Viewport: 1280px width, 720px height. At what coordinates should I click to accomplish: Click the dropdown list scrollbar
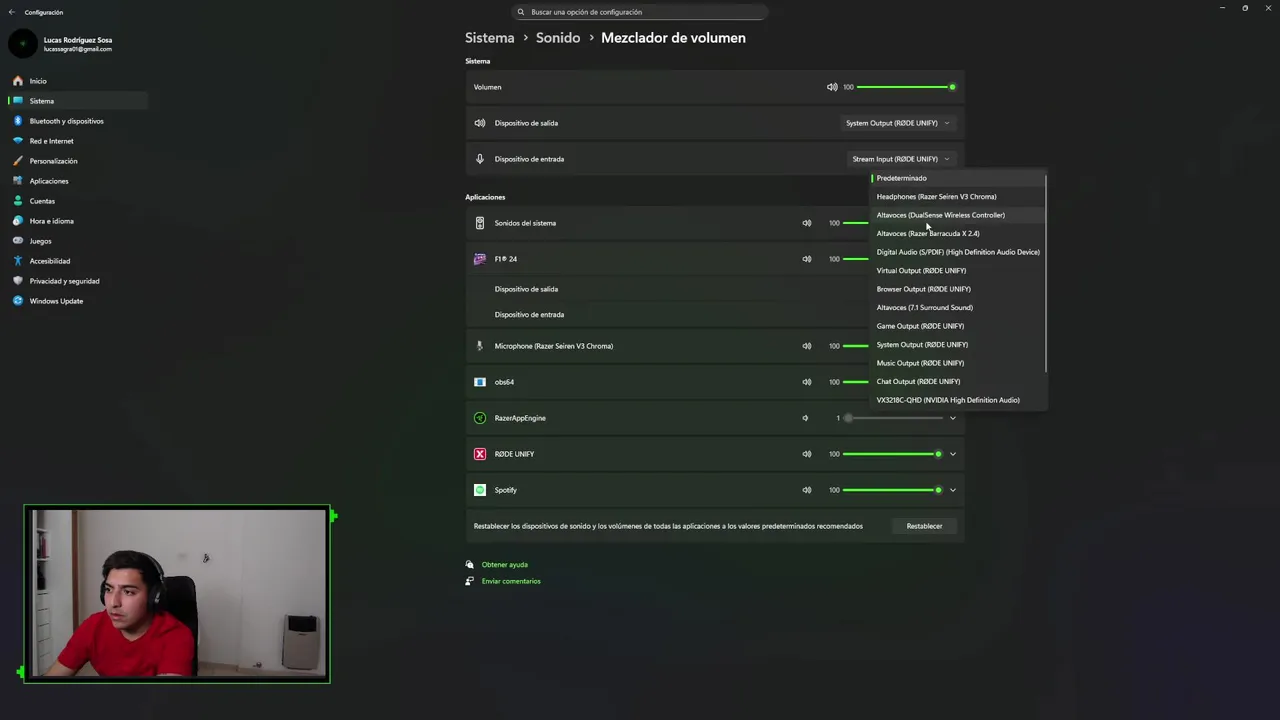click(1046, 274)
